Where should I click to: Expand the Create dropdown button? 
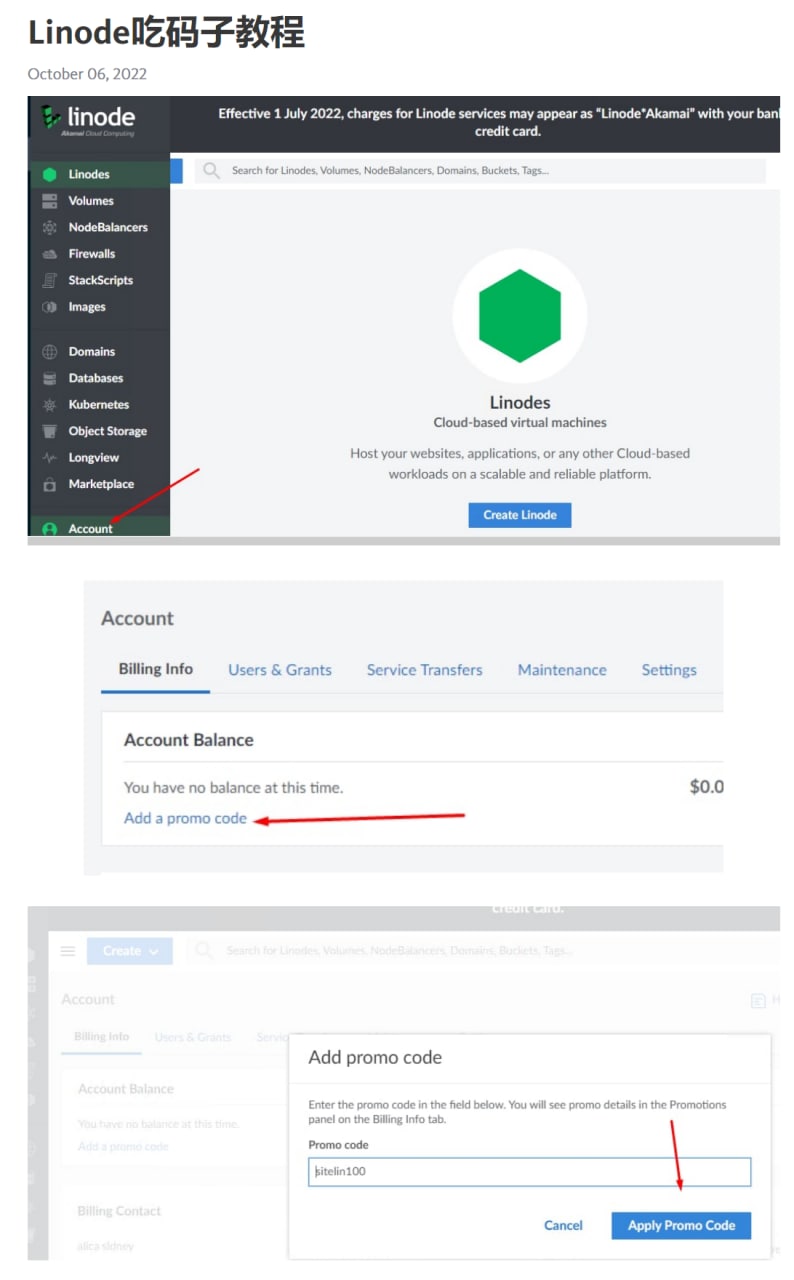point(130,951)
